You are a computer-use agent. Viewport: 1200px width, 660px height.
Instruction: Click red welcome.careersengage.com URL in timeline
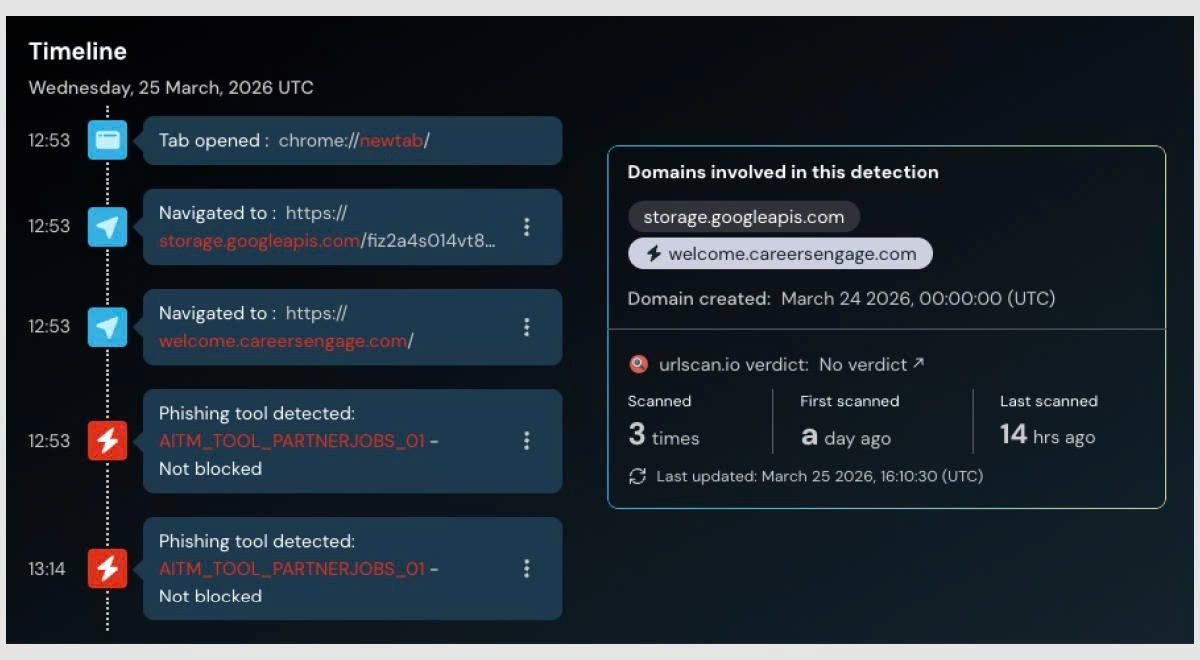283,341
